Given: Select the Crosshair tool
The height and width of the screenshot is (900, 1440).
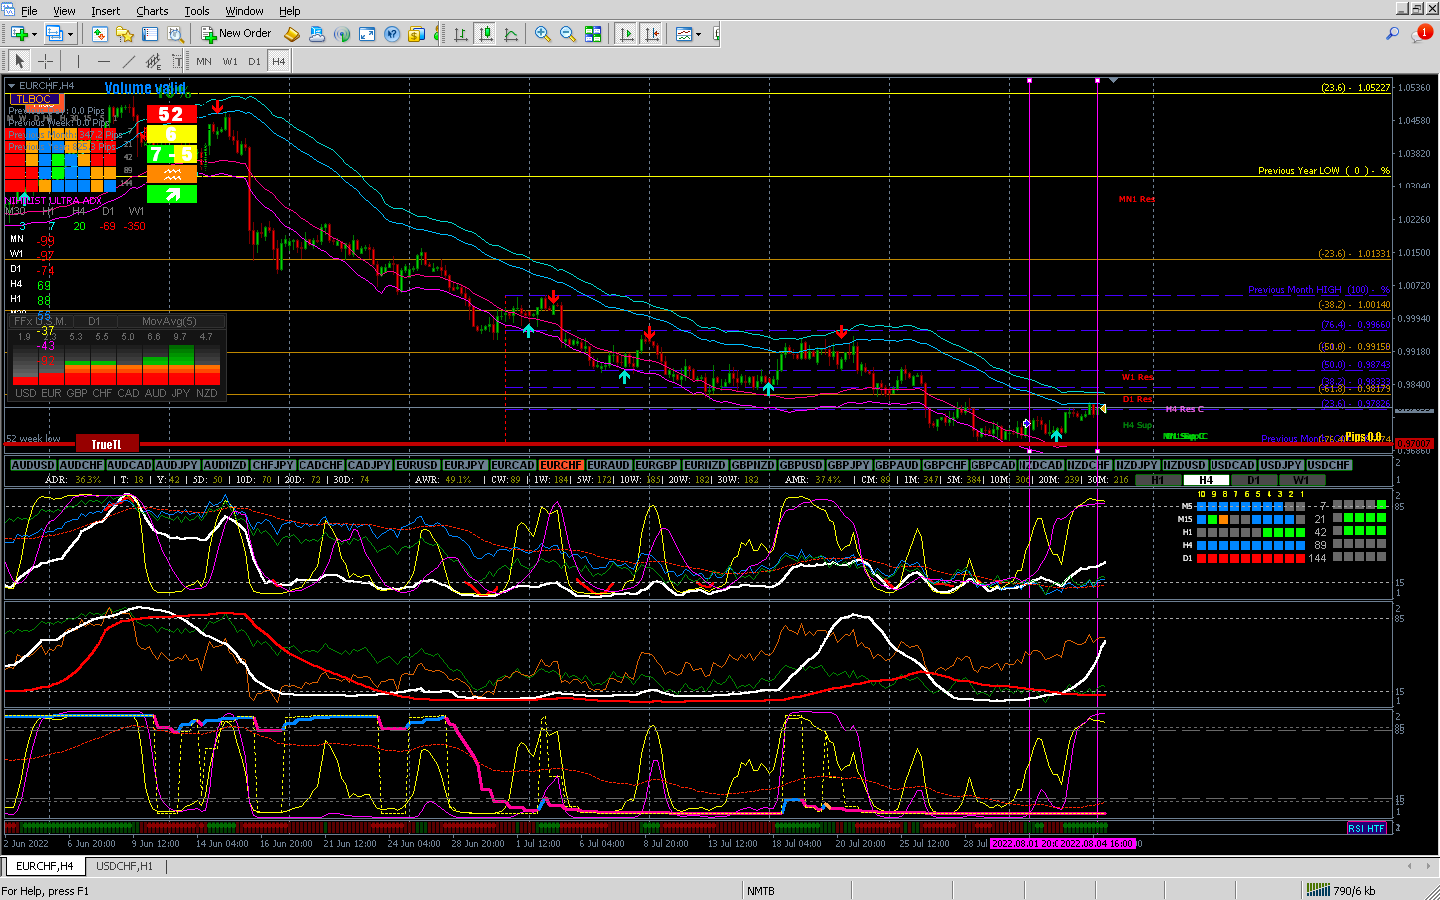Looking at the screenshot, I should 46,61.
